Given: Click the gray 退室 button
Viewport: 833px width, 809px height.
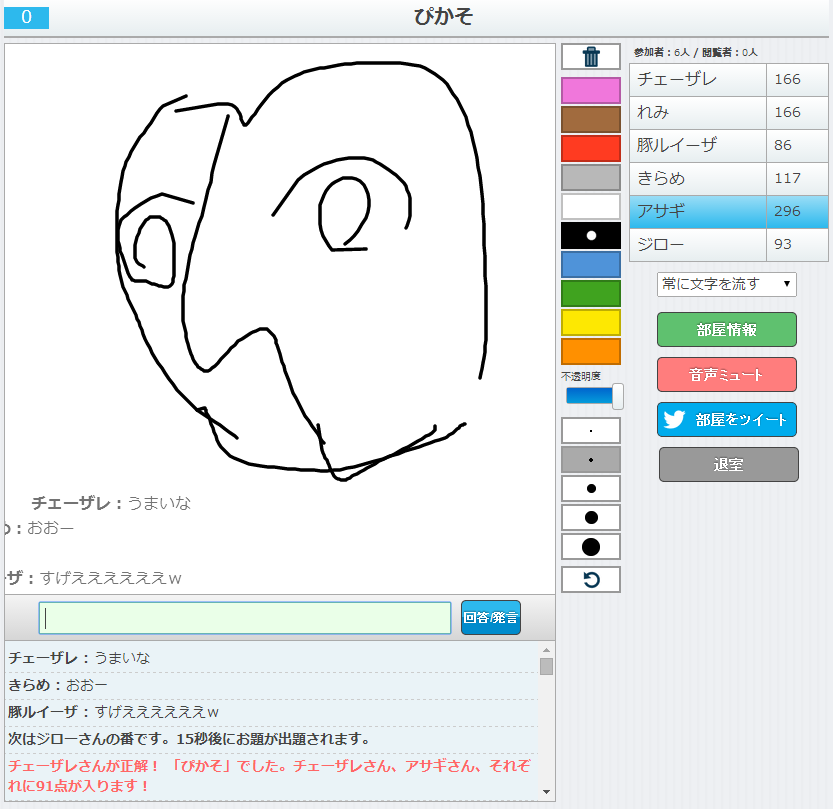Looking at the screenshot, I should (x=728, y=465).
